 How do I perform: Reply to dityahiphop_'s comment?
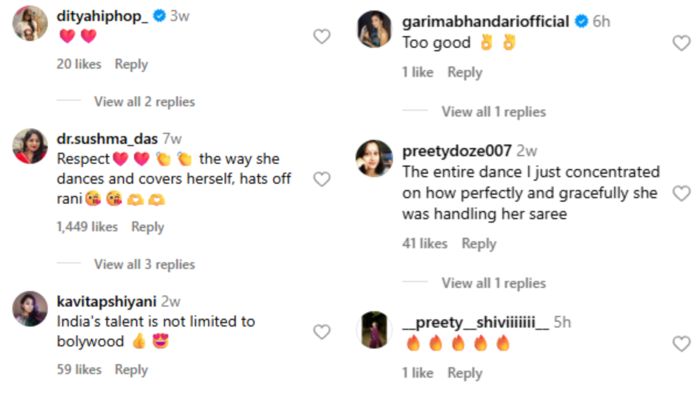131,64
